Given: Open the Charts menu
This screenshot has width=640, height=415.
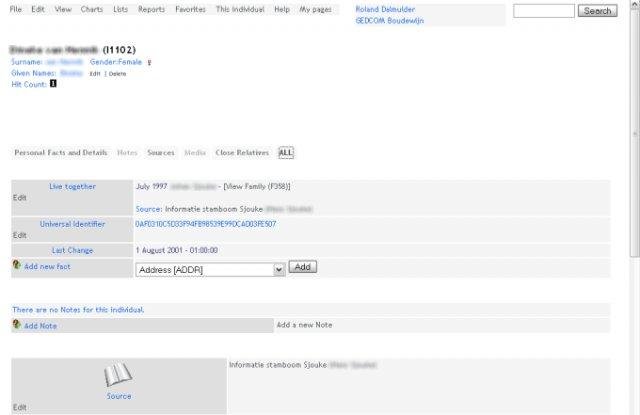Looking at the screenshot, I should pyautogui.click(x=91, y=9).
